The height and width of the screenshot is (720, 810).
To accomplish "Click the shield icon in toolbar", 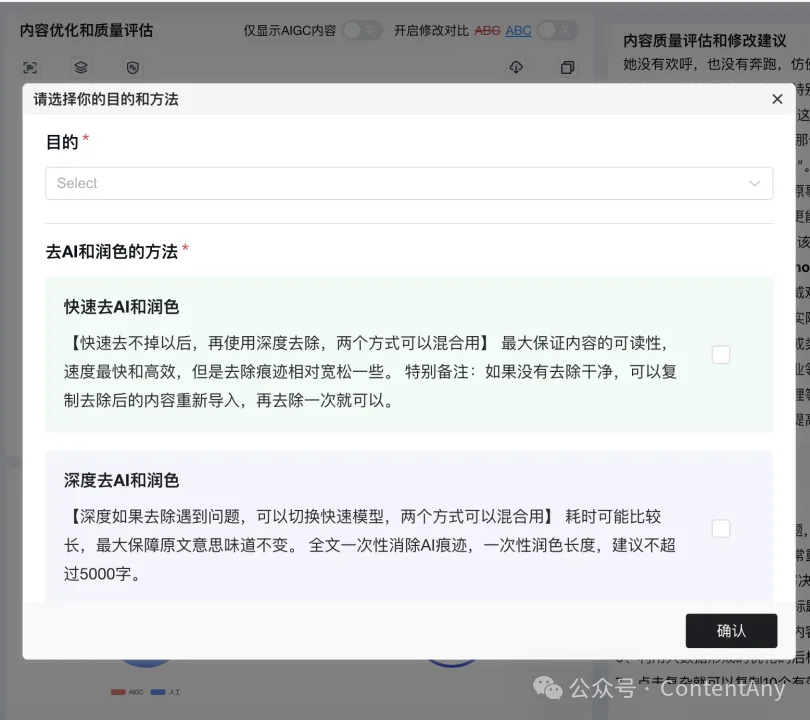I will (132, 68).
